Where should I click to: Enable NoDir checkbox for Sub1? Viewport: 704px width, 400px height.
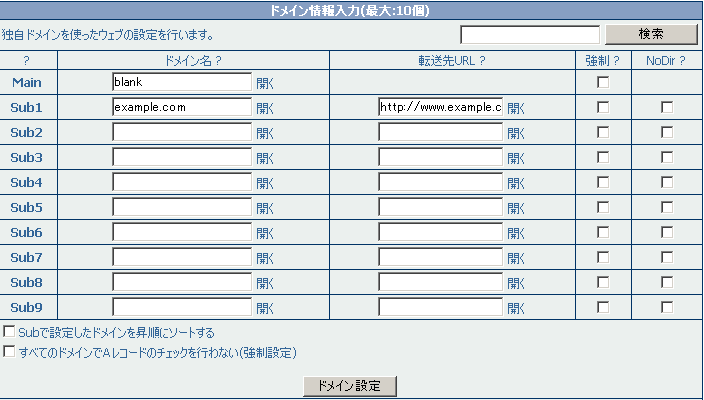pos(667,107)
